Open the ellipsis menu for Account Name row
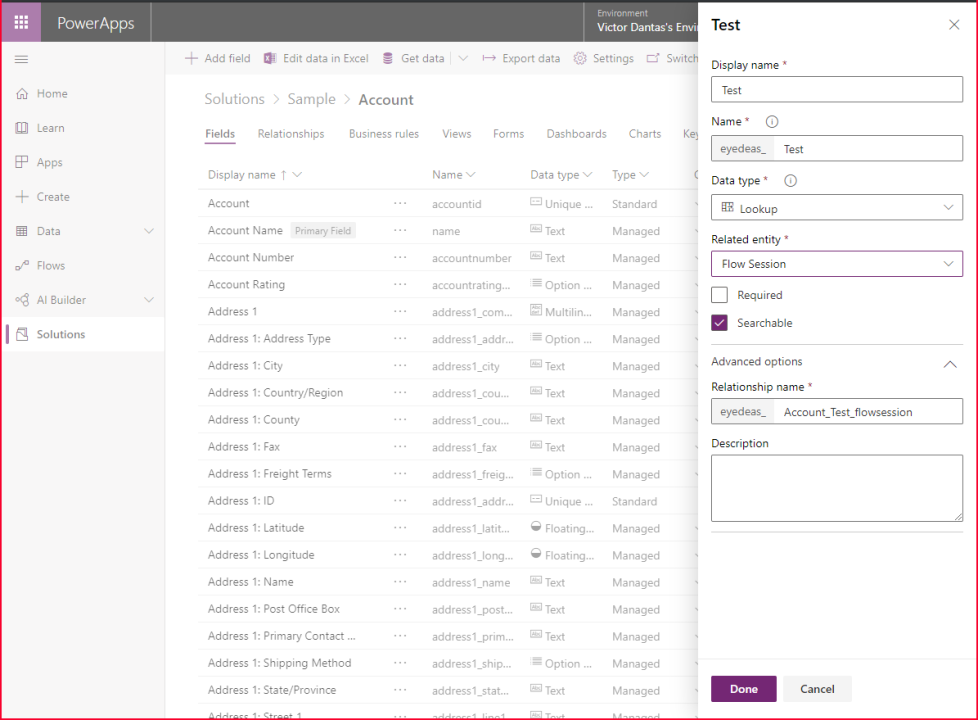 pos(400,230)
